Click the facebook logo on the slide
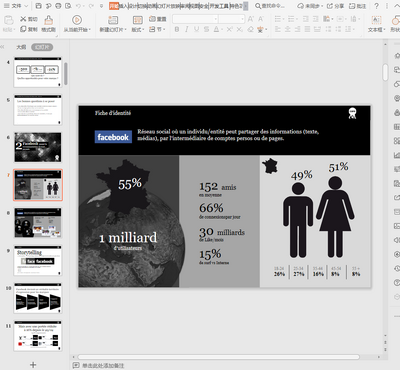400x370 pixels. pos(113,137)
